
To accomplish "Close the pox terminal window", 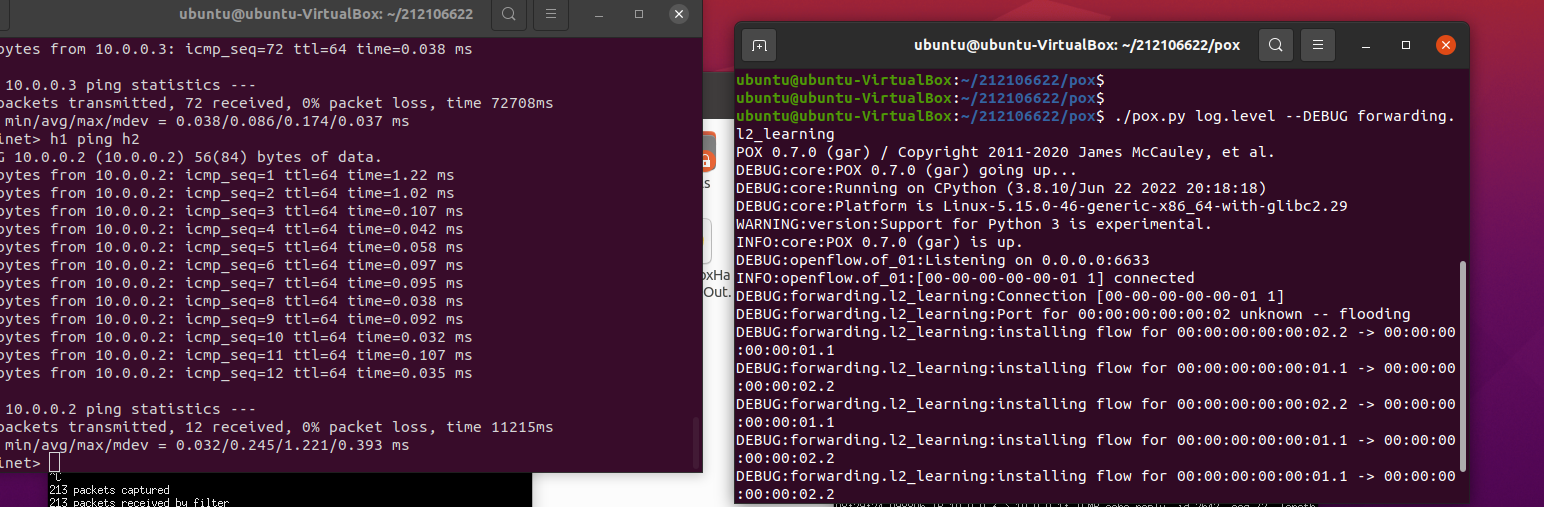I will click(1445, 45).
